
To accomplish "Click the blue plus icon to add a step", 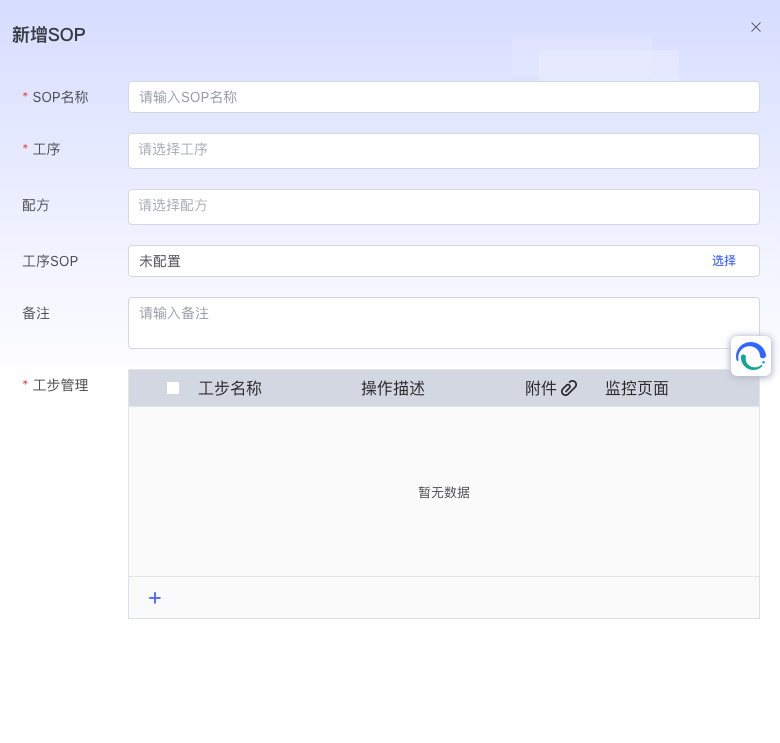I will pyautogui.click(x=155, y=598).
